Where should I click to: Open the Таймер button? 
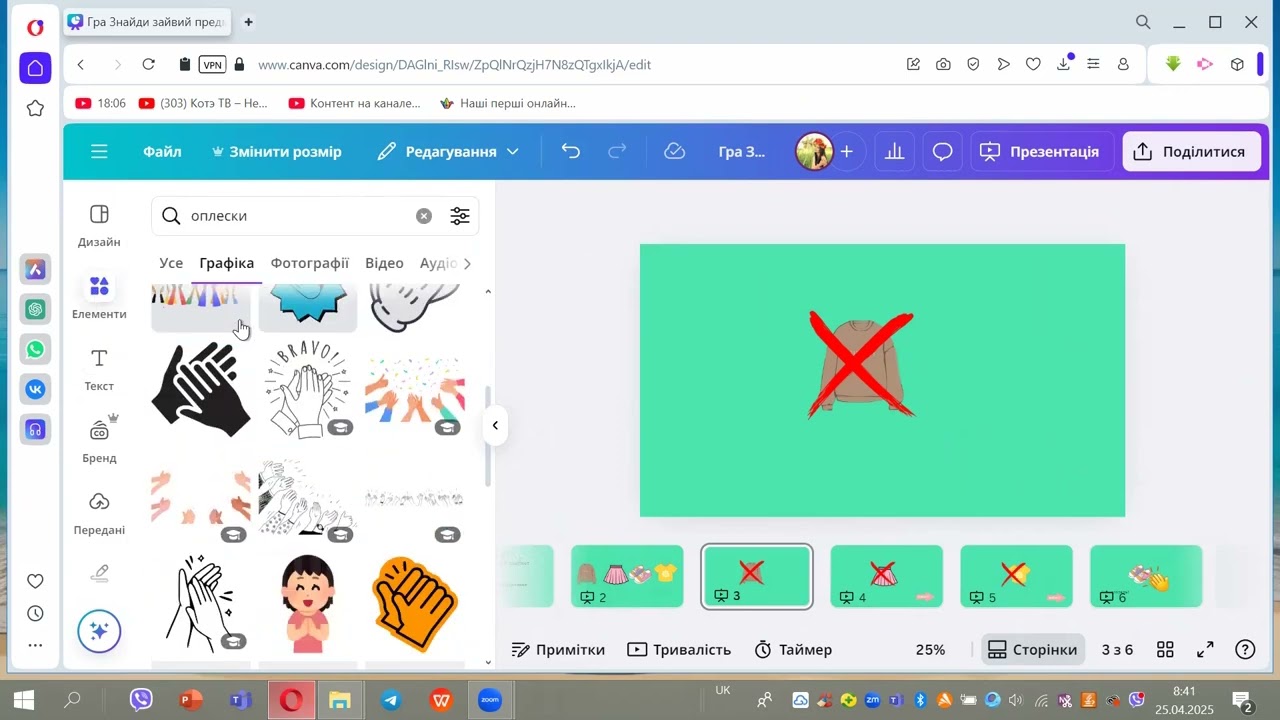(x=793, y=650)
